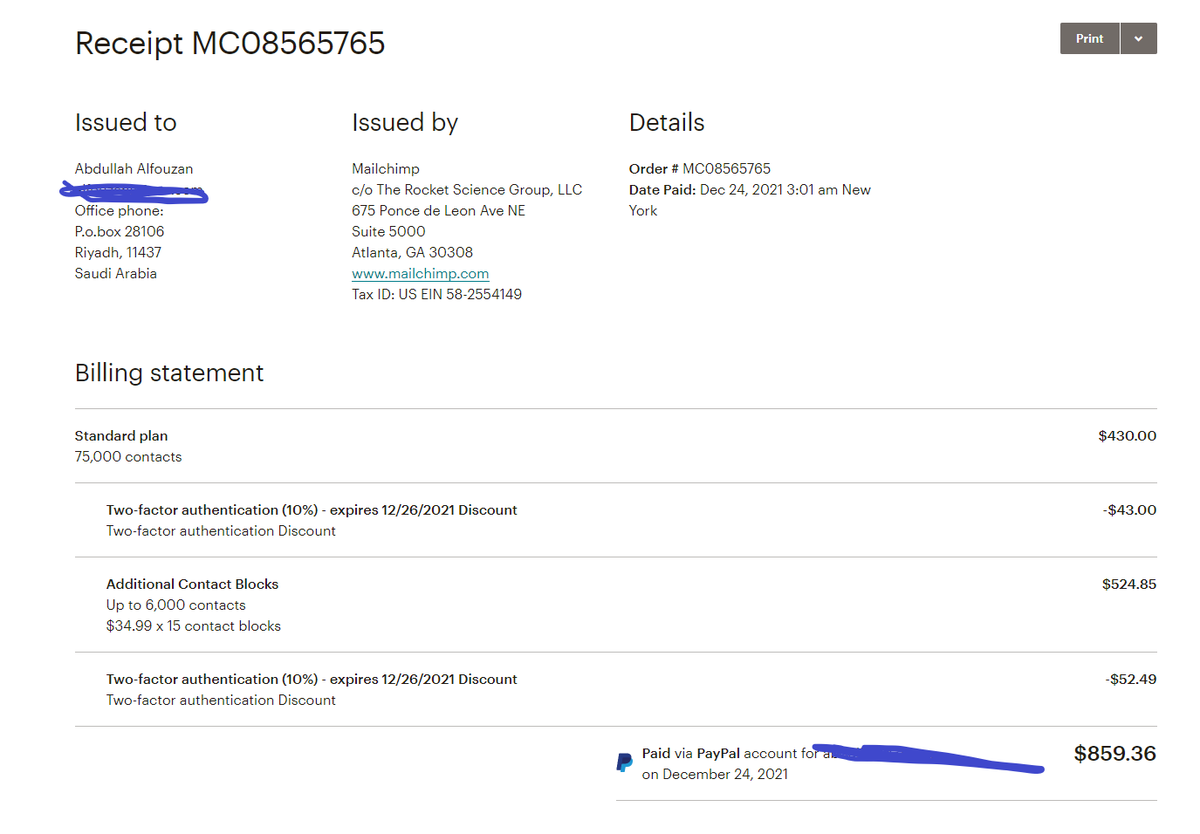Screen dimensions: 1200x834
Task: Click the Riyadh, 11437 line
Action: coord(118,252)
